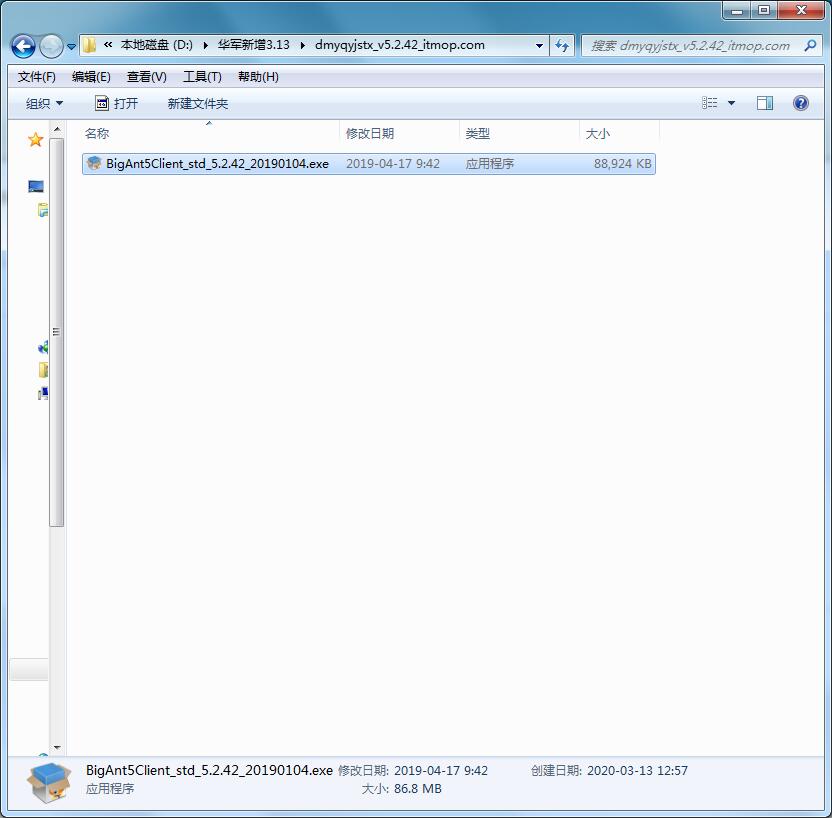Click the file name in the details pane
The height and width of the screenshot is (818, 832).
coord(209,770)
